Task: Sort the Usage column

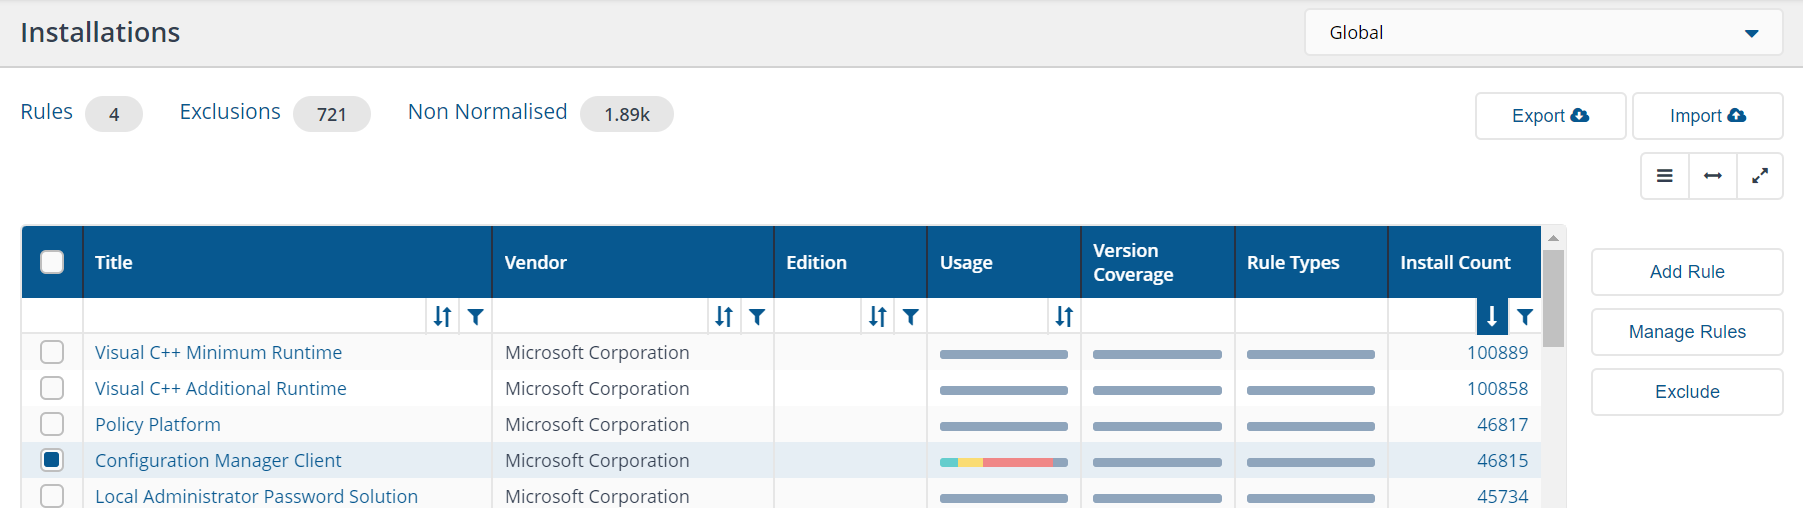Action: (x=1064, y=317)
